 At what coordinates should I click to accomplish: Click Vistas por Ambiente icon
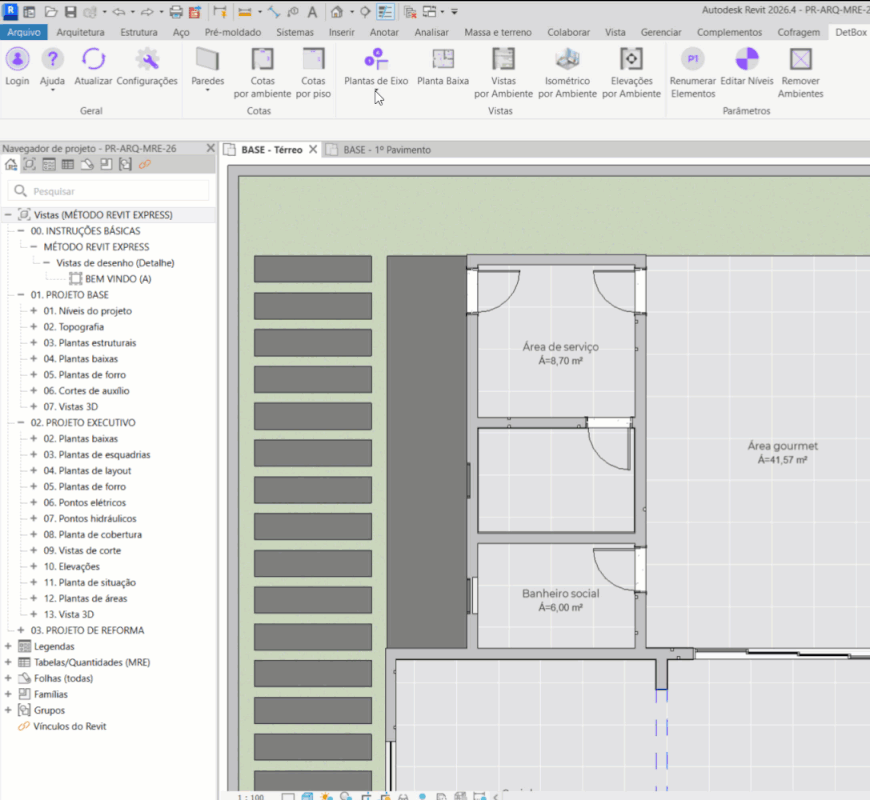[x=503, y=59]
